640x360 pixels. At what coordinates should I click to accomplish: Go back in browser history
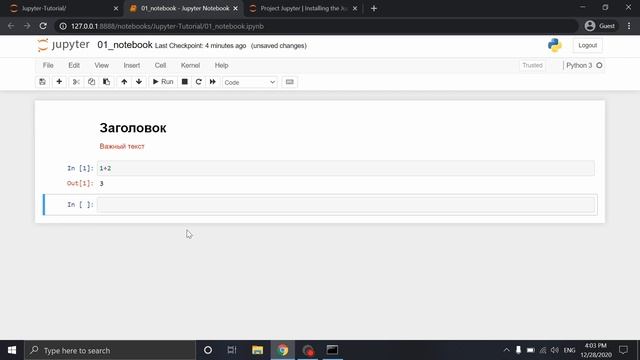point(11,26)
